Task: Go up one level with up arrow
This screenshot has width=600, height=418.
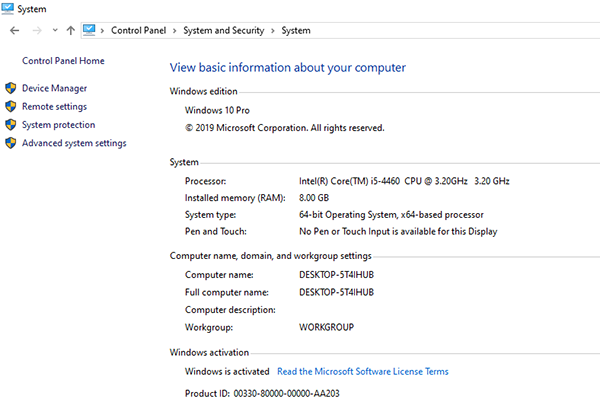Action: 70,31
